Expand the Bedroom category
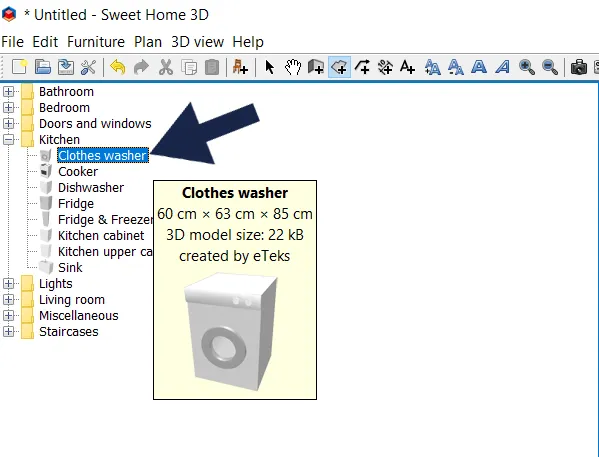 click(8, 108)
